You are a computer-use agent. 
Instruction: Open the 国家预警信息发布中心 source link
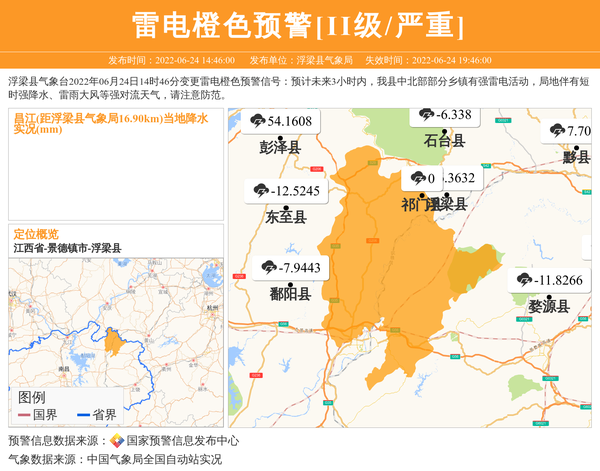pos(182,441)
